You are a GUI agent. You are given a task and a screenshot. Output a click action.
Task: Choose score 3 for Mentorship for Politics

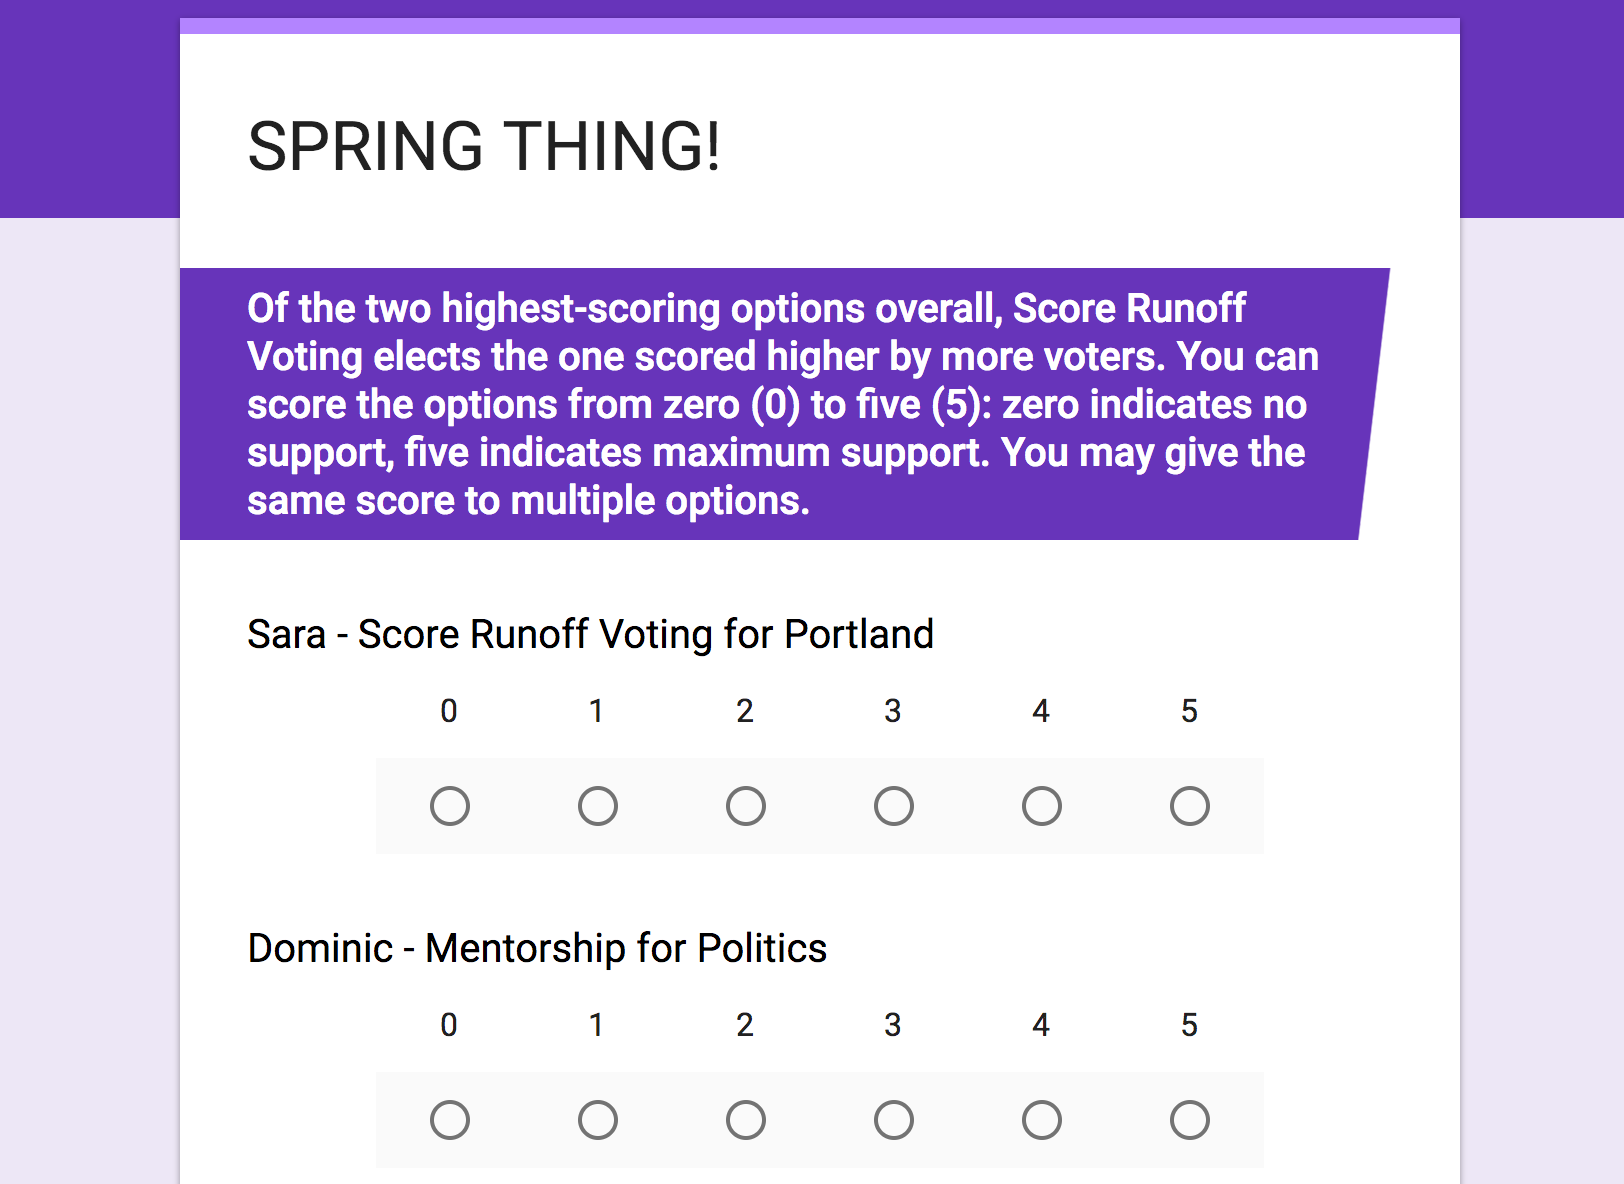[893, 1120]
